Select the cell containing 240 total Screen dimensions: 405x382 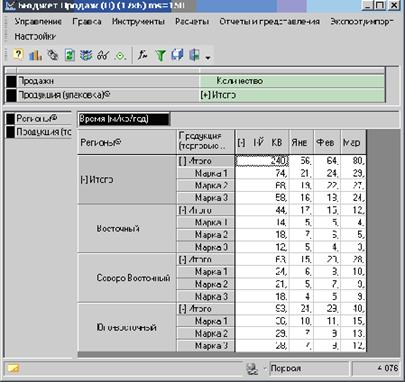pyautogui.click(x=262, y=161)
